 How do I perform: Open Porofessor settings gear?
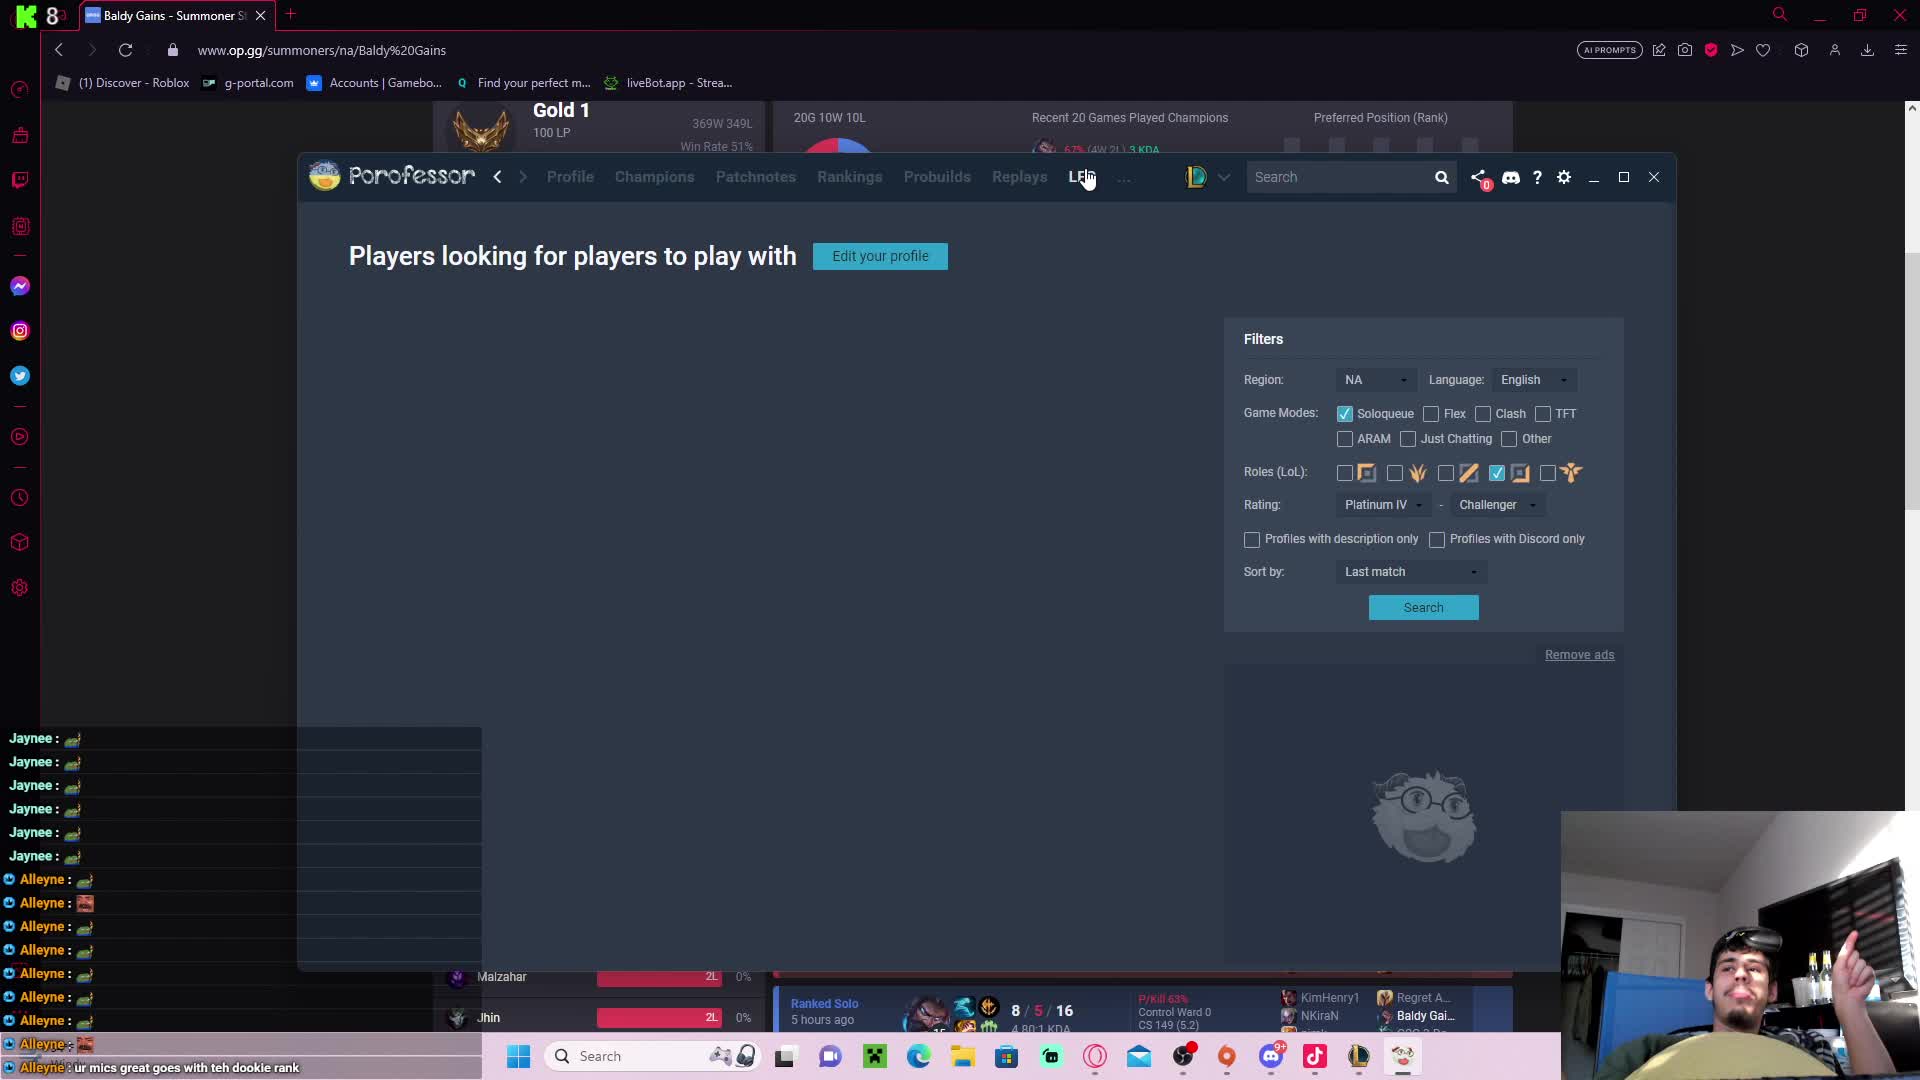pos(1564,177)
